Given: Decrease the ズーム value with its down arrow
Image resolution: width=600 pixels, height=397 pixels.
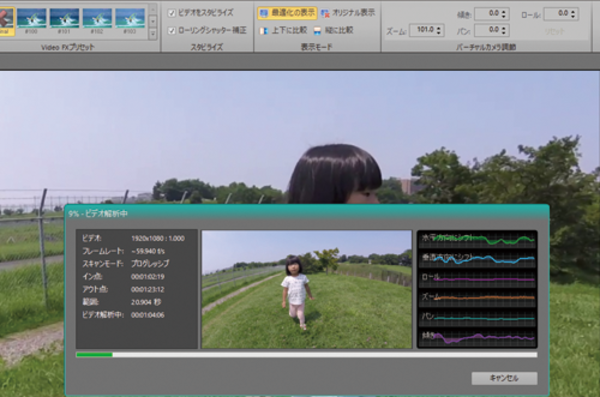Looking at the screenshot, I should (x=439, y=33).
